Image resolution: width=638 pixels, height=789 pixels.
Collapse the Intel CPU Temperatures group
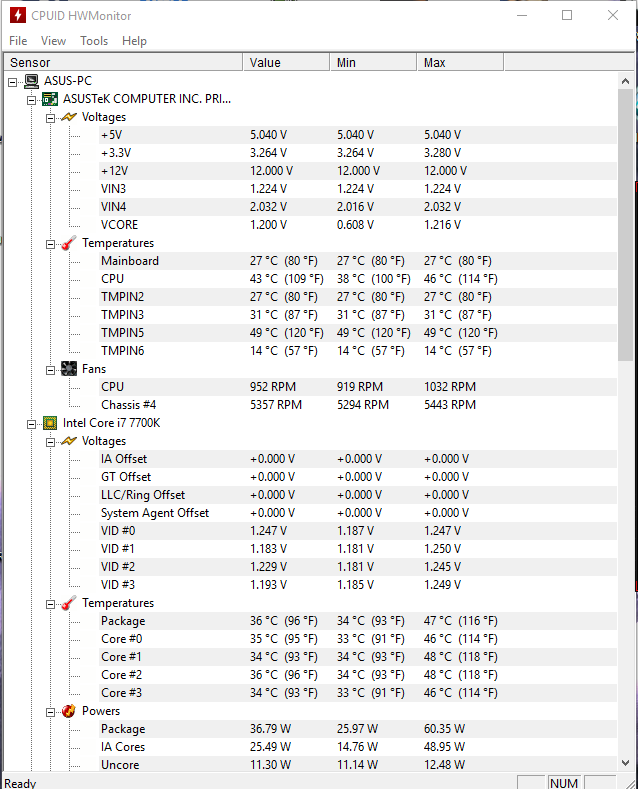click(50, 604)
